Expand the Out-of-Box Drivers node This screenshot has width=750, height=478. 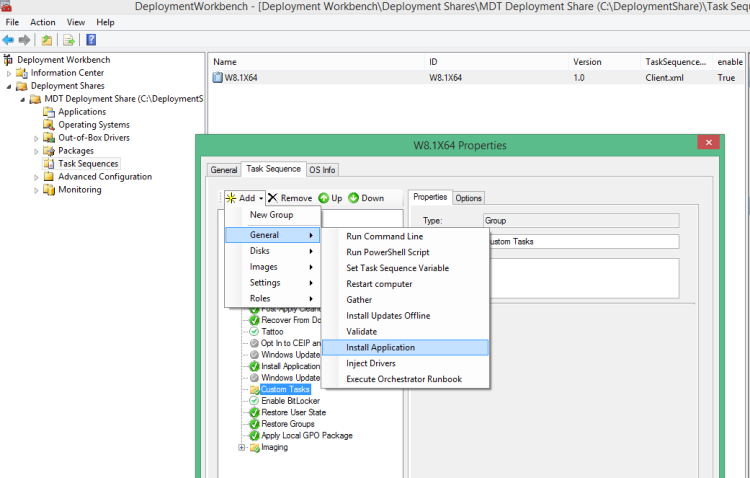(36, 138)
